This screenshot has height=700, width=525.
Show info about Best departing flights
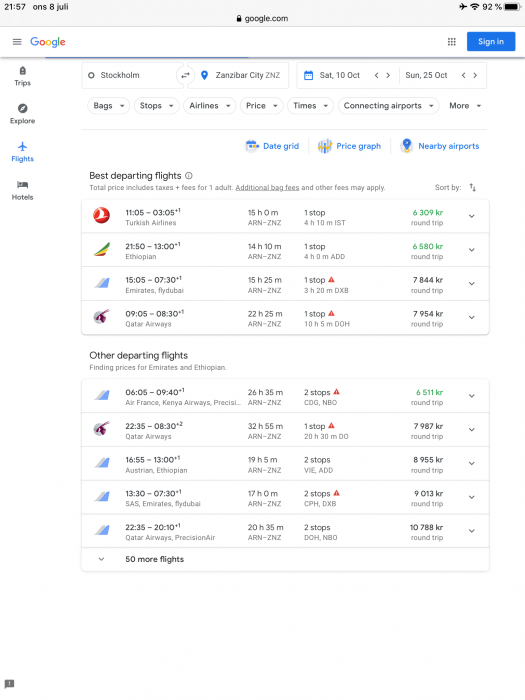pyautogui.click(x=189, y=175)
